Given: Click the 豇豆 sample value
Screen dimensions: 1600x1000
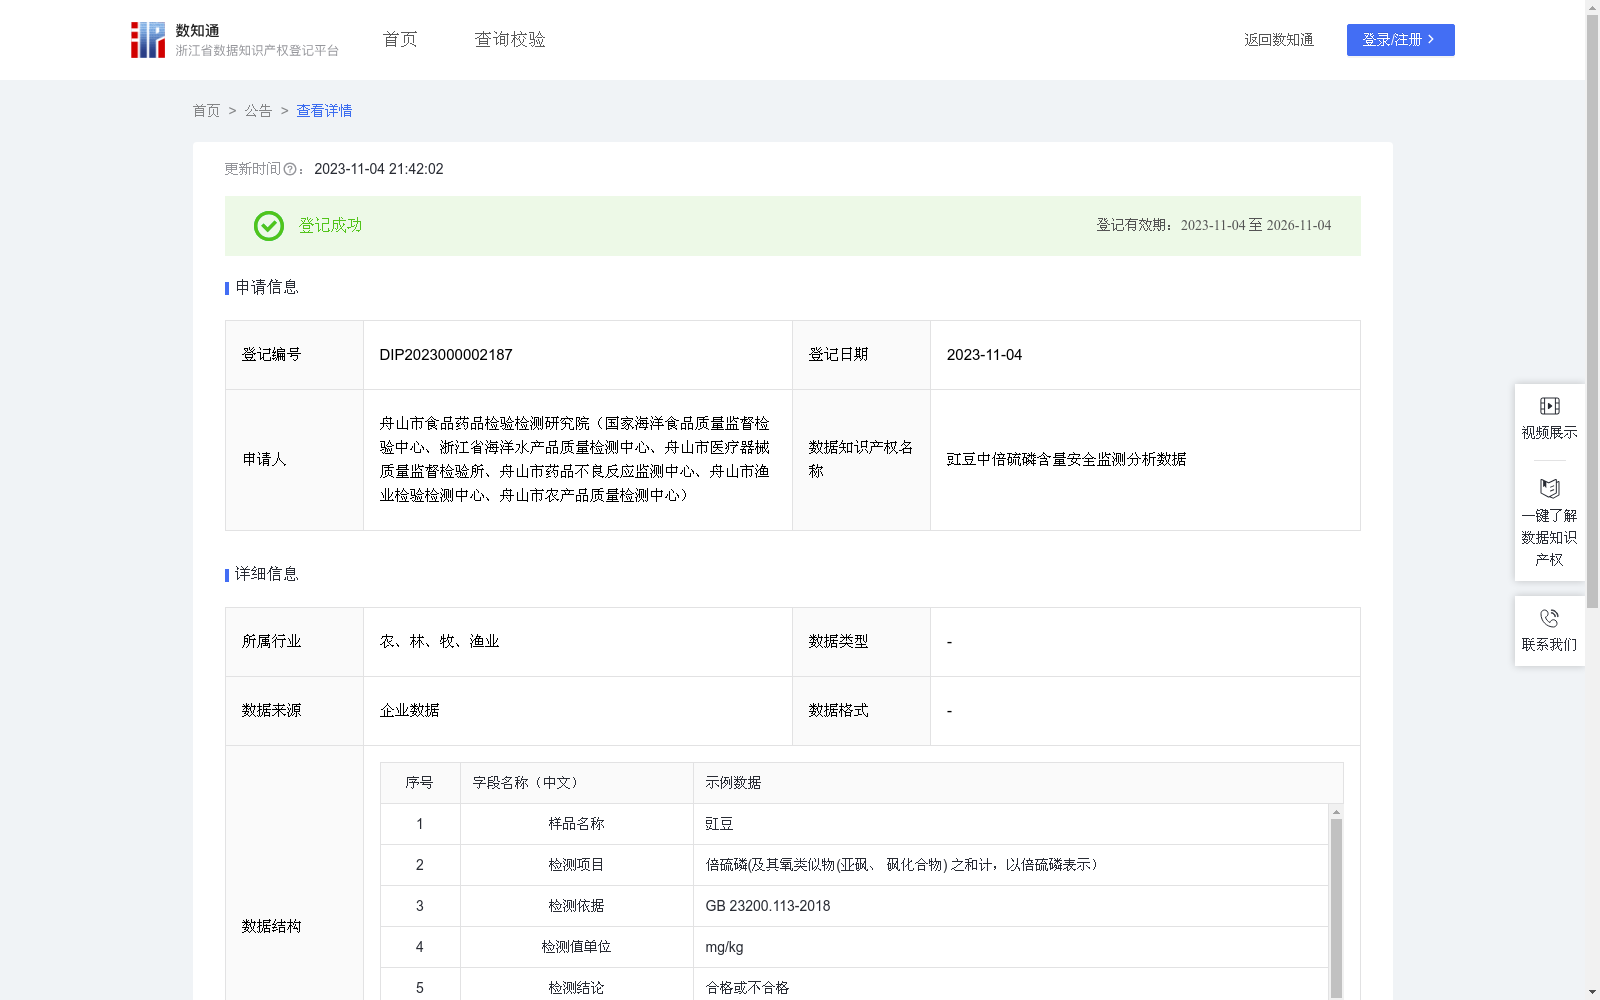Looking at the screenshot, I should coord(719,824).
